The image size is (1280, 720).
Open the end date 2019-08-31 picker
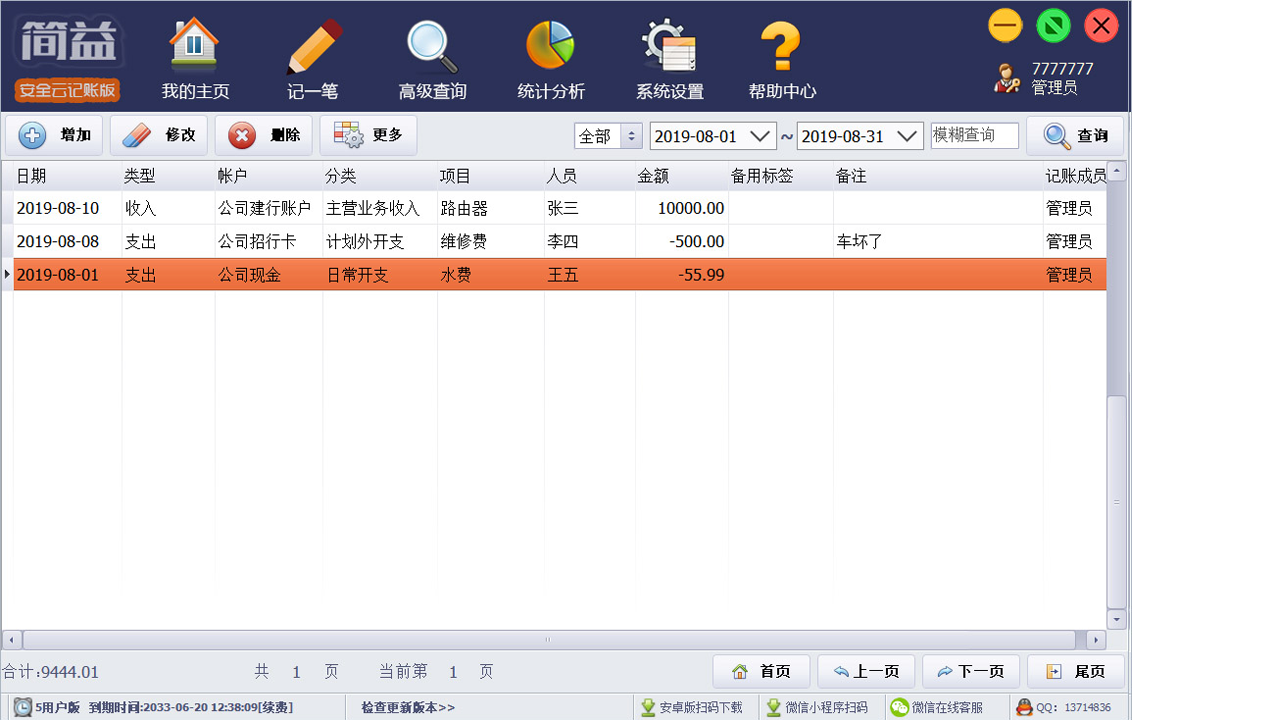click(859, 135)
